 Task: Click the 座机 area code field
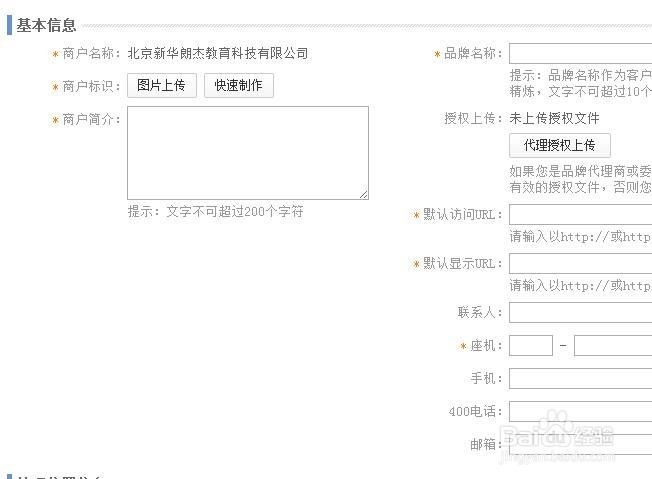coord(531,346)
